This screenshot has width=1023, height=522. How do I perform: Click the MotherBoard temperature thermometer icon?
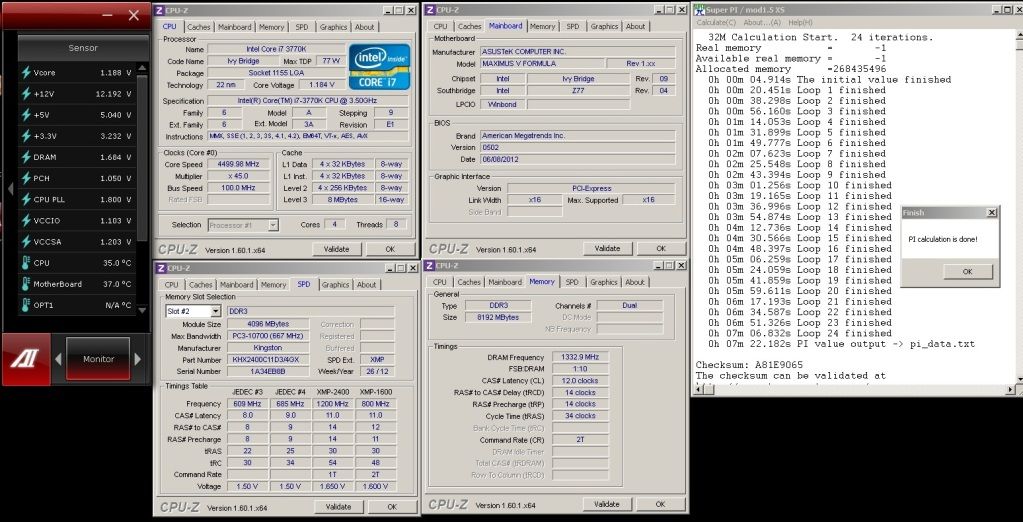(26, 284)
